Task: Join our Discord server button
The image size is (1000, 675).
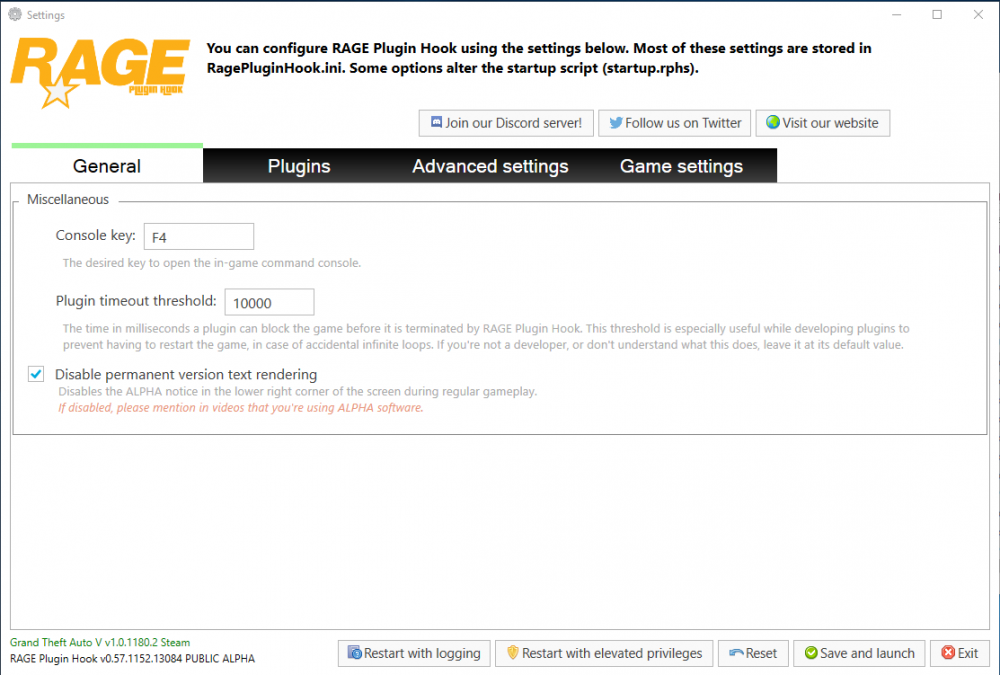Action: point(506,123)
